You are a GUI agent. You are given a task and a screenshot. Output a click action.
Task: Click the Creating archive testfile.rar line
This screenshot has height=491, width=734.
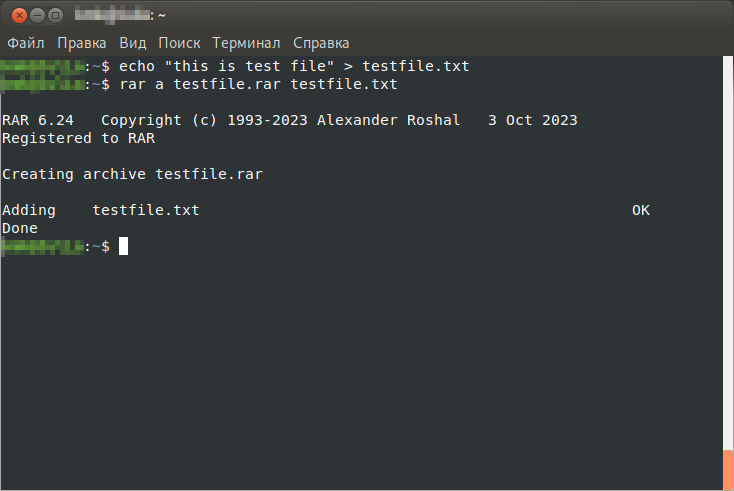(132, 174)
